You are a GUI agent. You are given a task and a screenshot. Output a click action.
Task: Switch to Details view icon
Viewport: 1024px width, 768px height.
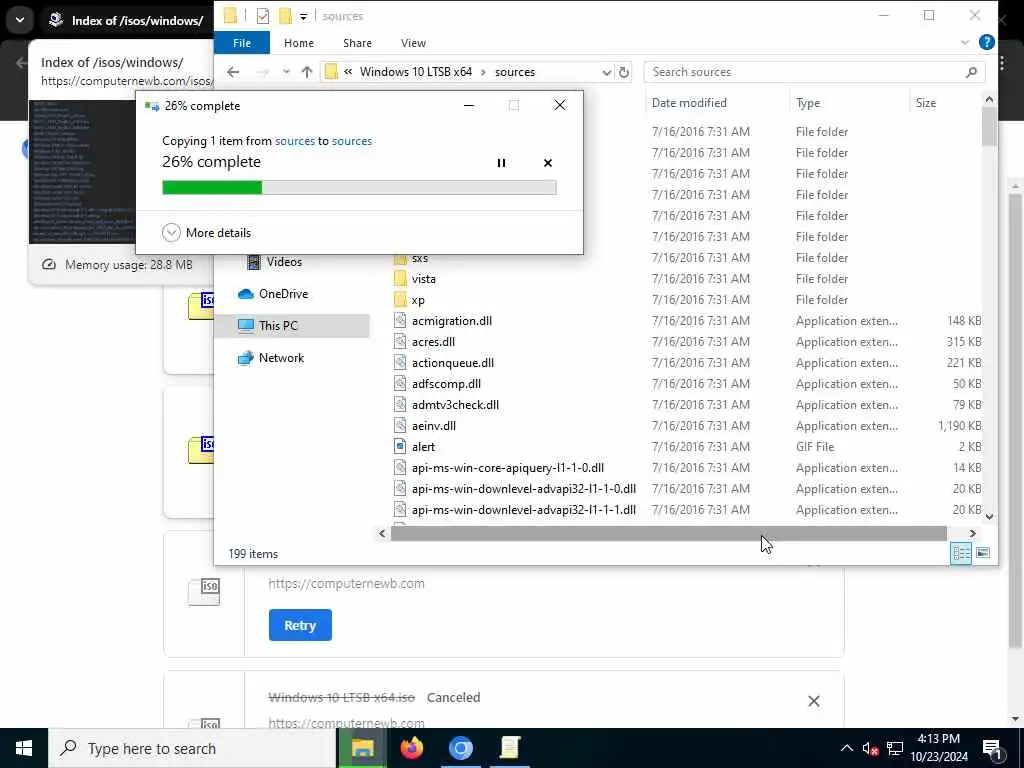point(961,553)
